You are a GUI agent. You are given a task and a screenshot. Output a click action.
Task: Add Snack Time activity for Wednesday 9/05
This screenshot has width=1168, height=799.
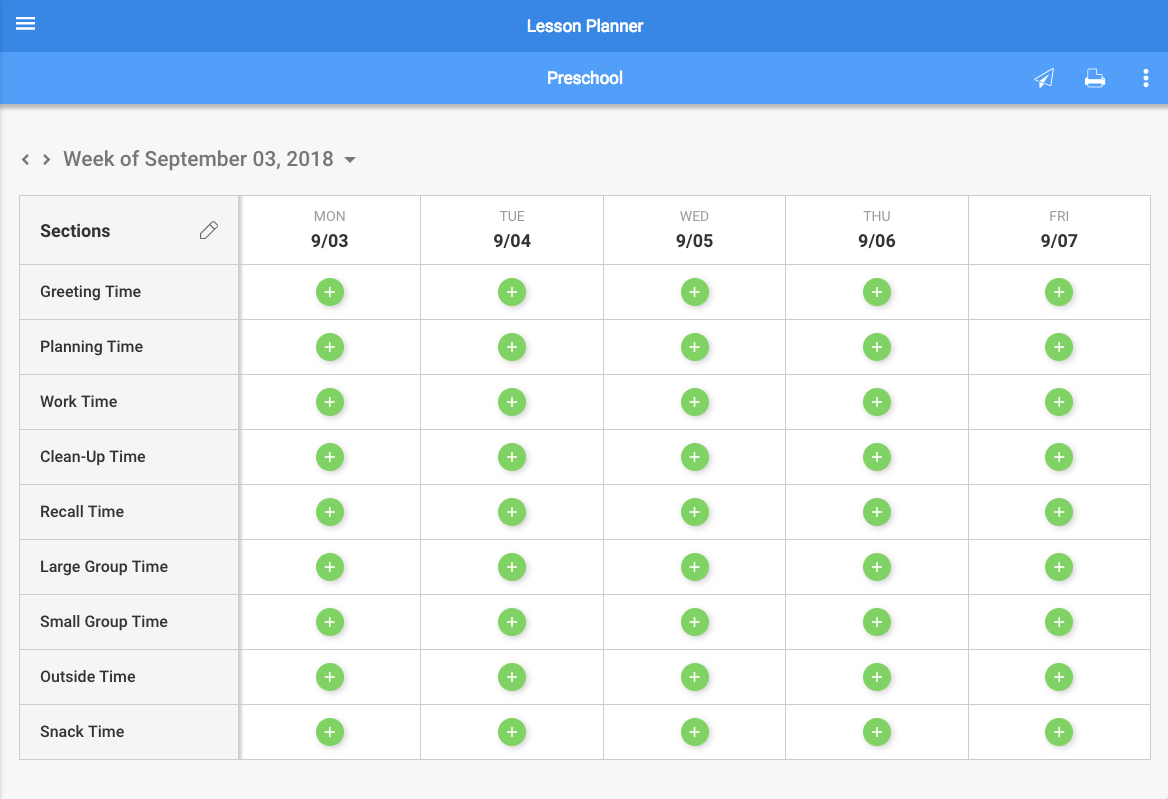coord(694,732)
